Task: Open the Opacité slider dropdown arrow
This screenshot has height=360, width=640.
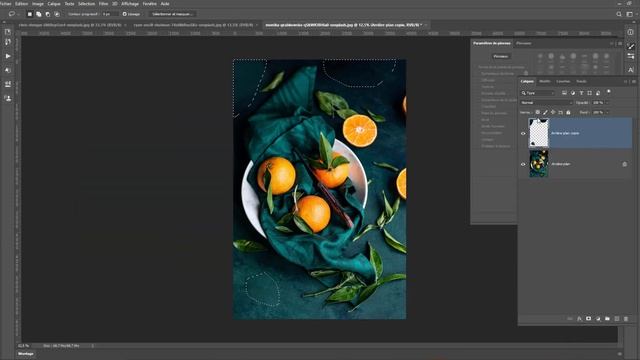Action: (x=607, y=103)
